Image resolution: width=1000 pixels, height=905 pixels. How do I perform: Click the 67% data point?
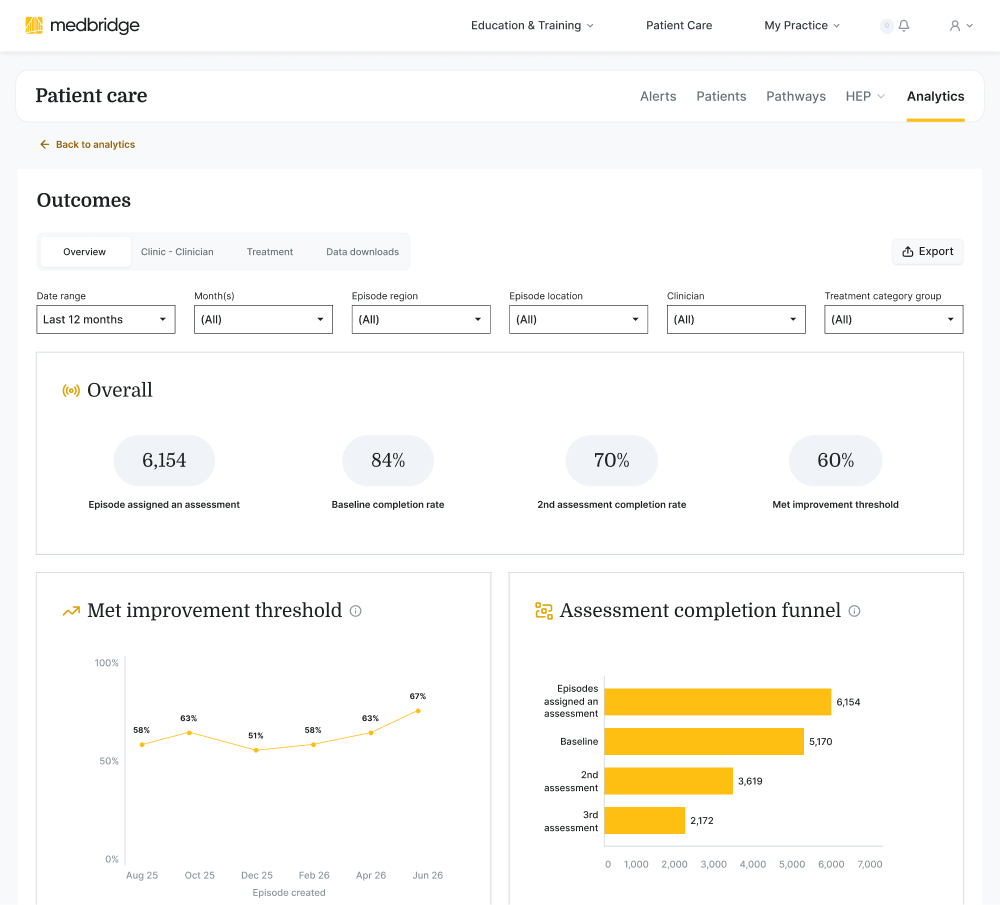[x=418, y=710]
